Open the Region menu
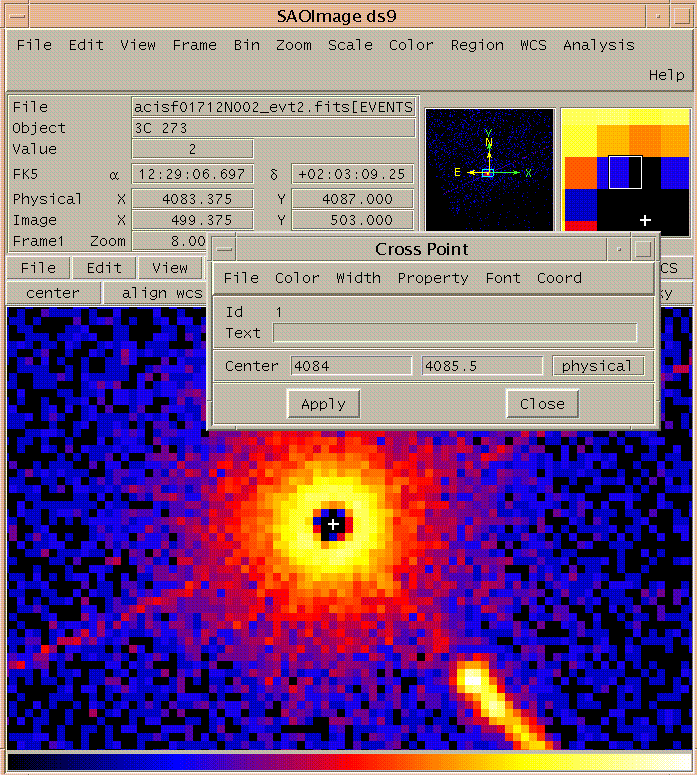Screen dimensions: 697x775 point(477,45)
